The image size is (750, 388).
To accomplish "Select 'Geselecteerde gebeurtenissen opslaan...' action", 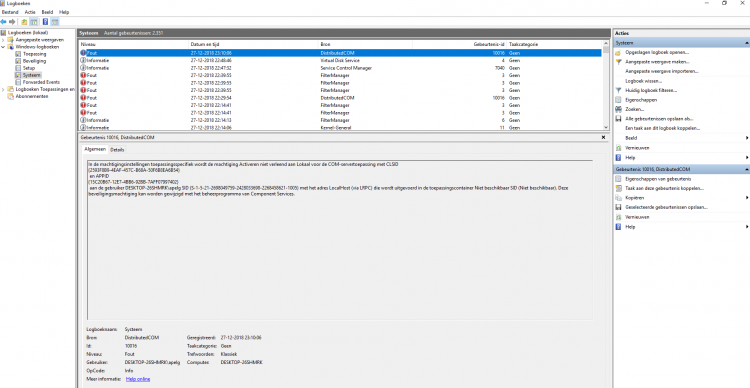I will (x=666, y=208).
